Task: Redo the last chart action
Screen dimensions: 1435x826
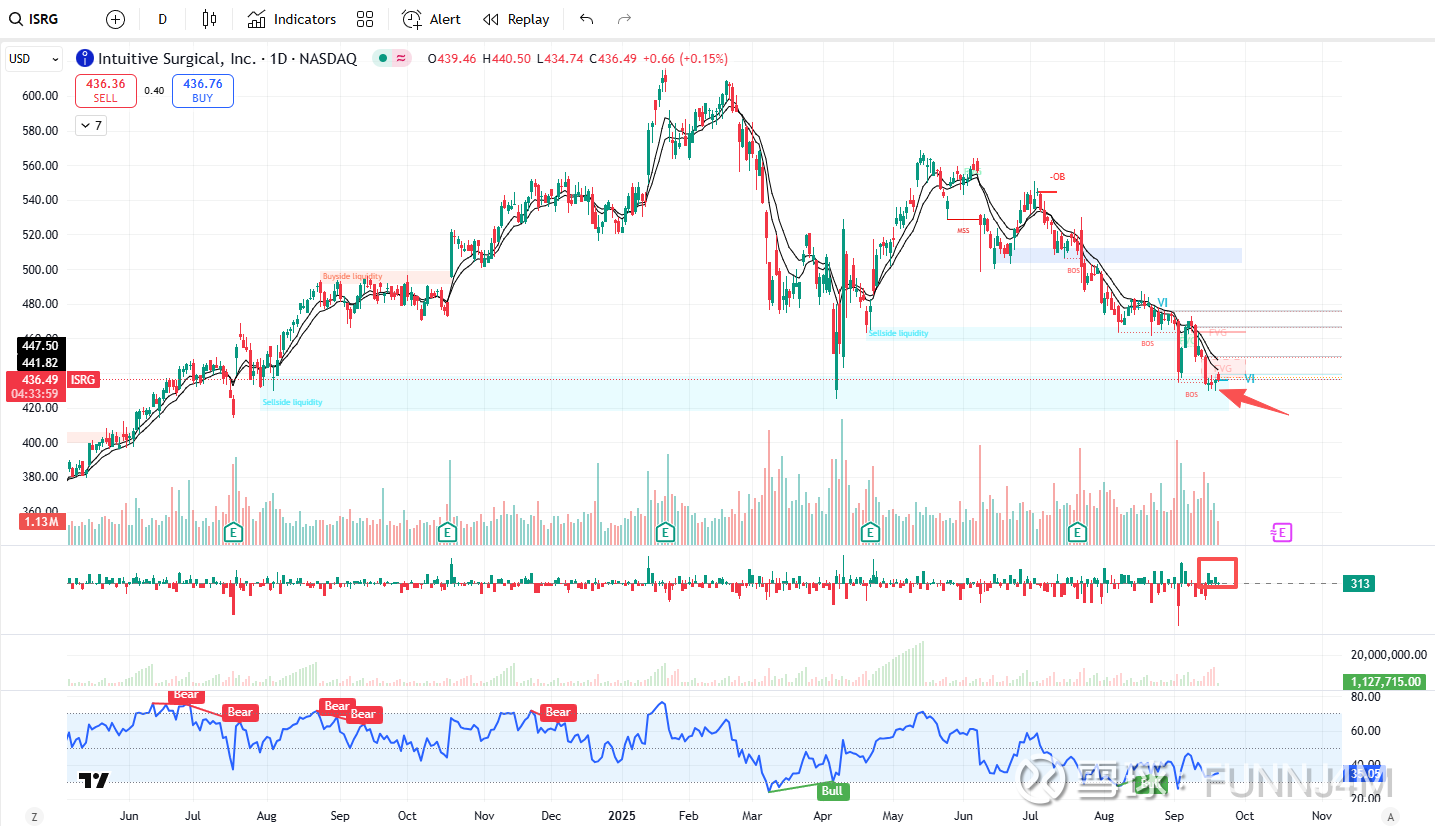Action: coord(624,19)
